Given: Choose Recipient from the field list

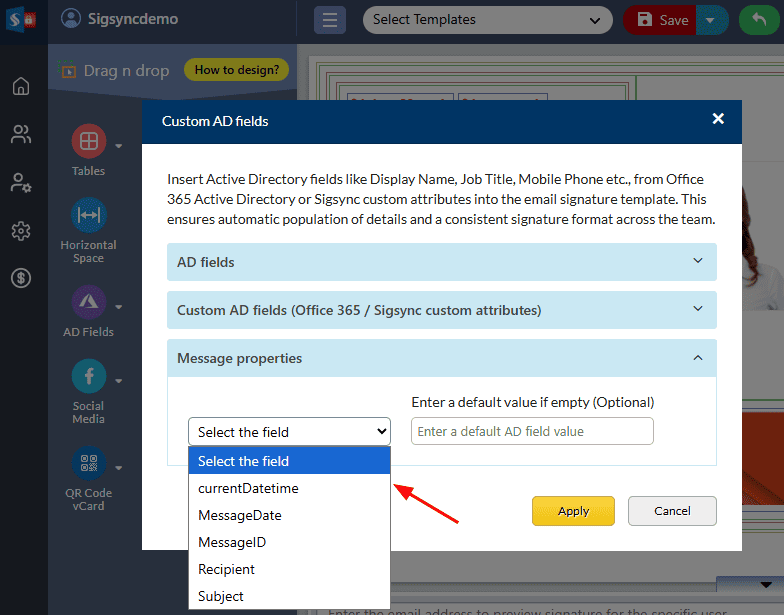Looking at the screenshot, I should click(226, 569).
